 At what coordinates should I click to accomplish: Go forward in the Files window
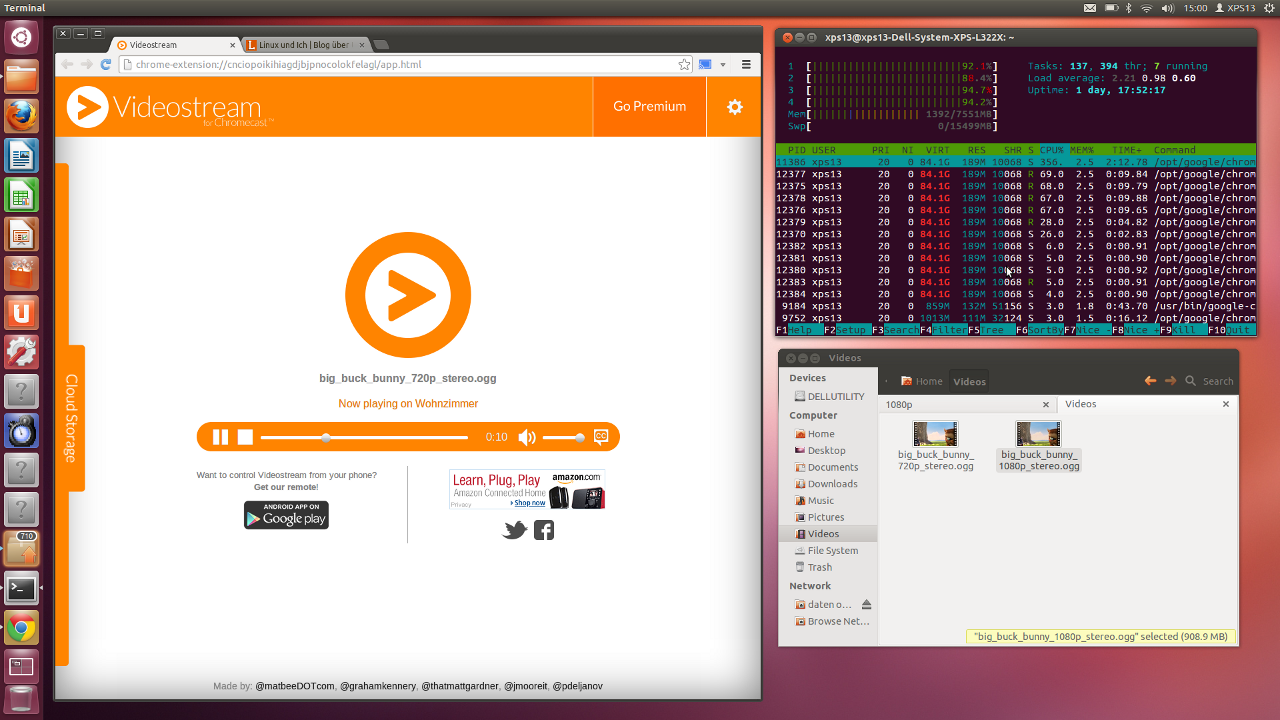coord(1170,381)
